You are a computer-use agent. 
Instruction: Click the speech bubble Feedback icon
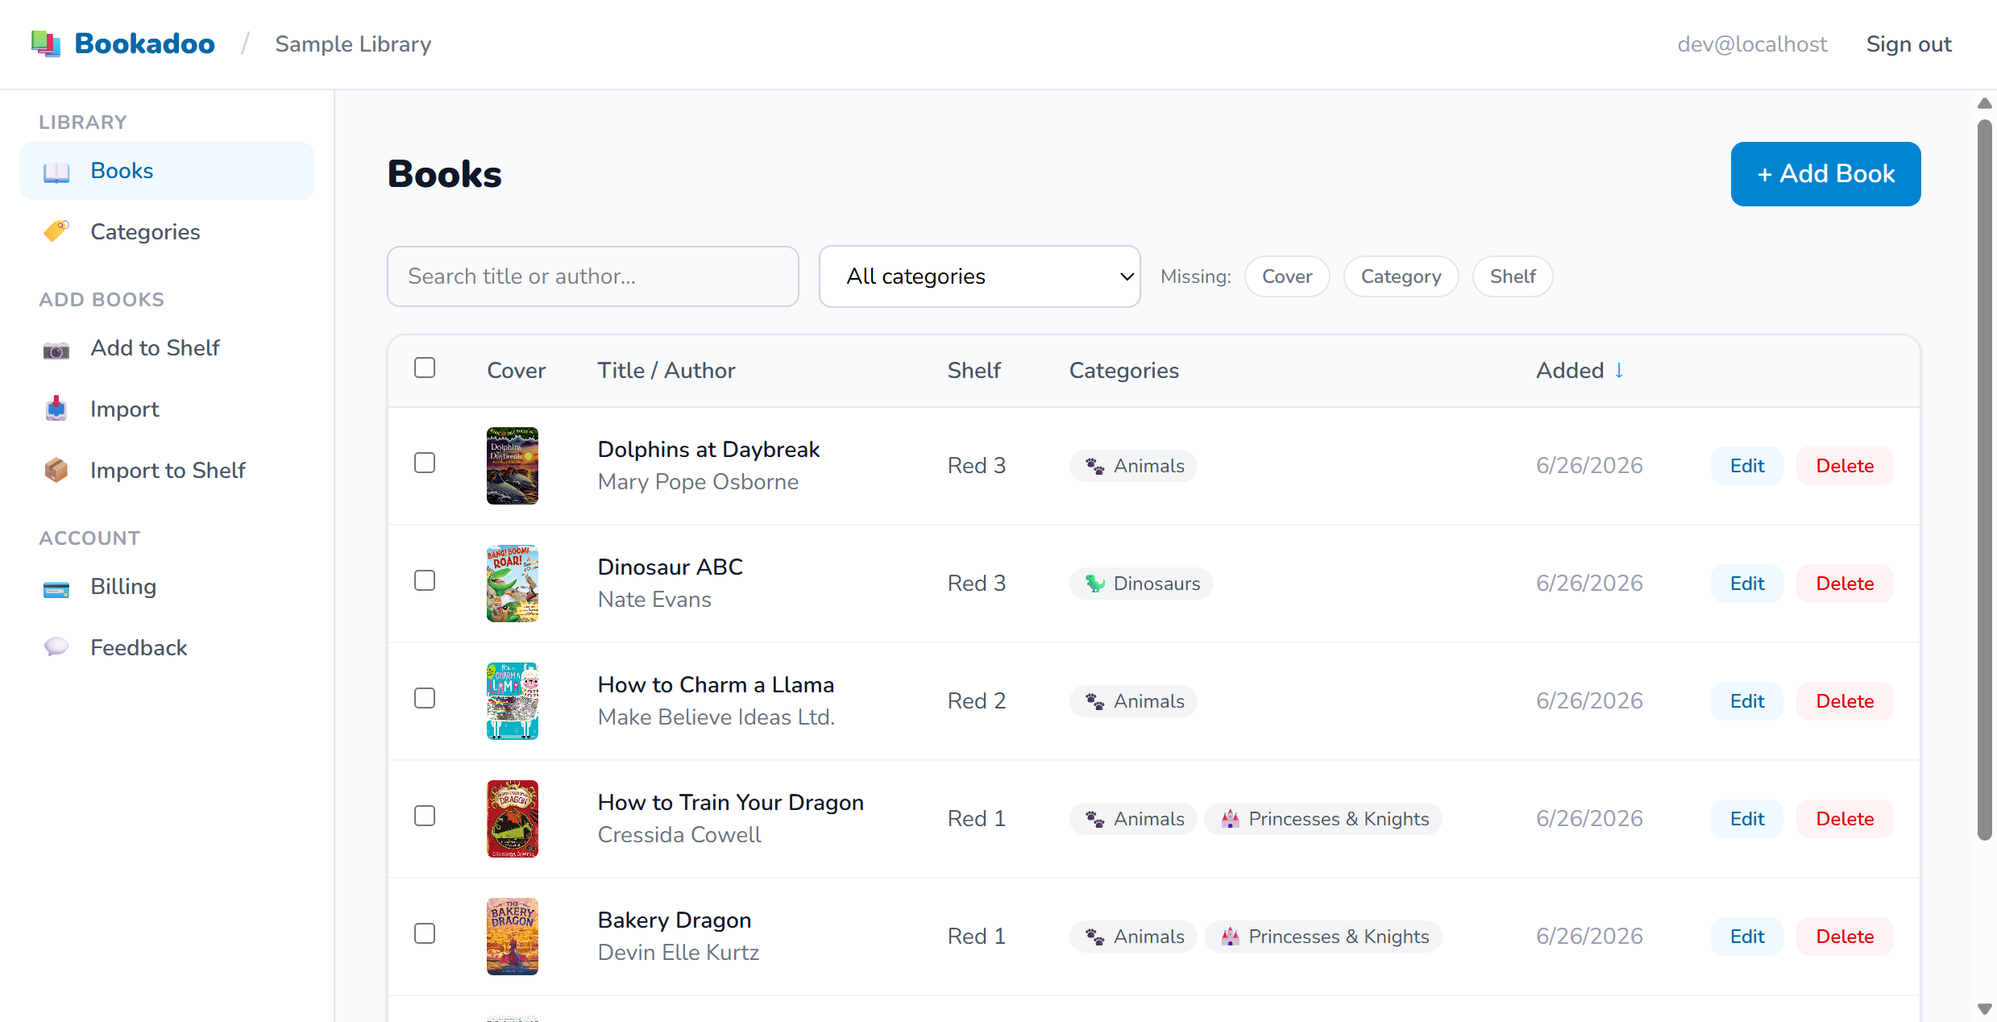(x=57, y=647)
